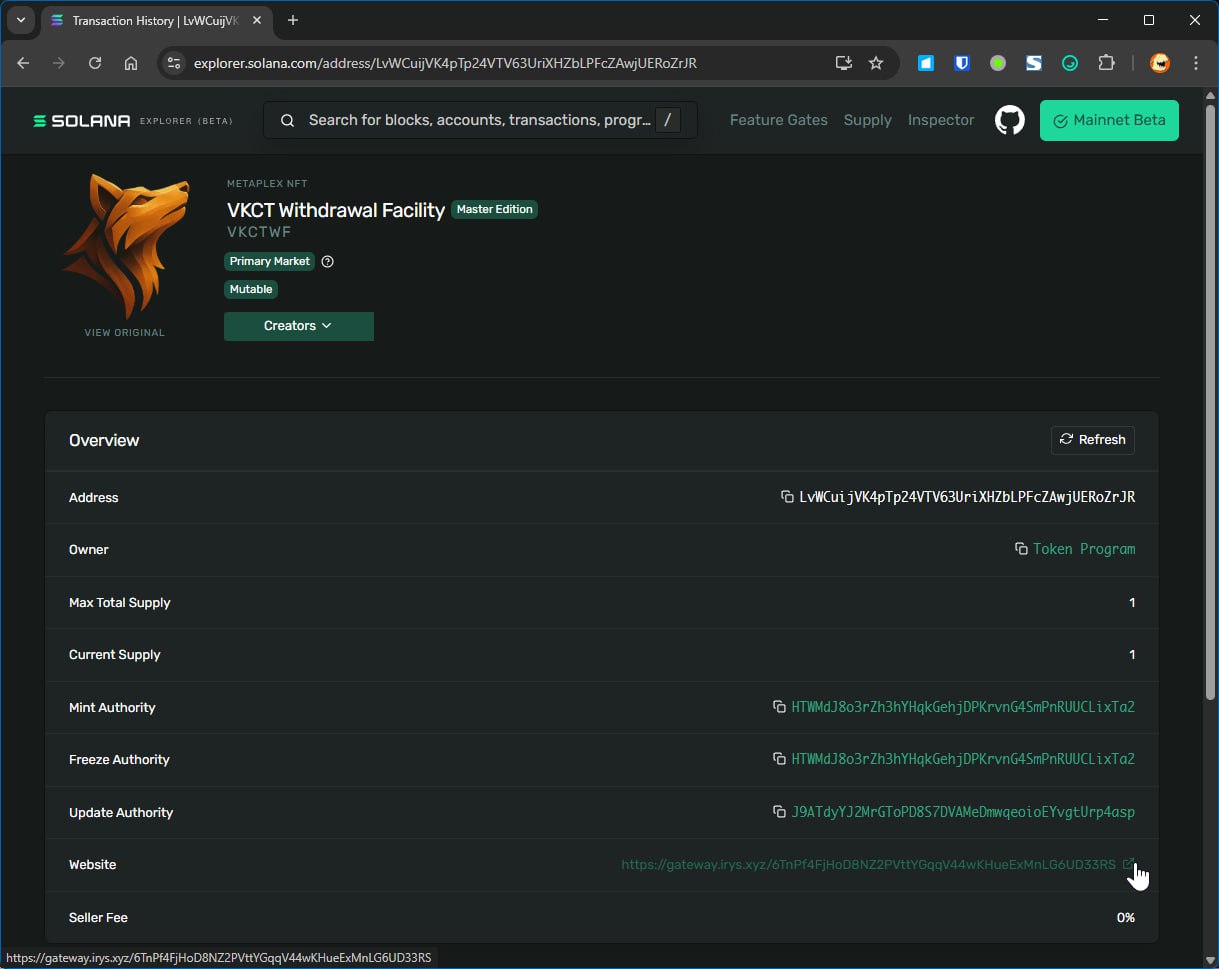1219x969 pixels.
Task: Open the Freeze Authority address link
Action: tap(963, 759)
